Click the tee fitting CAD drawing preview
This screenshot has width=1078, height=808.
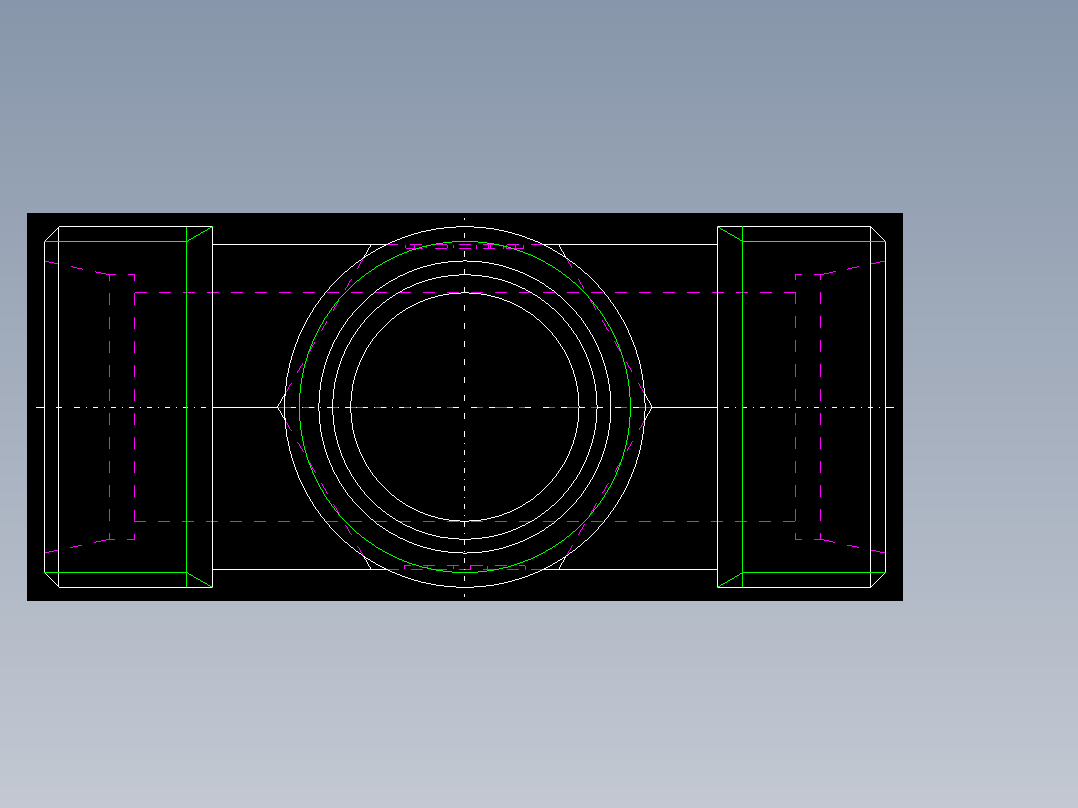pos(465,407)
